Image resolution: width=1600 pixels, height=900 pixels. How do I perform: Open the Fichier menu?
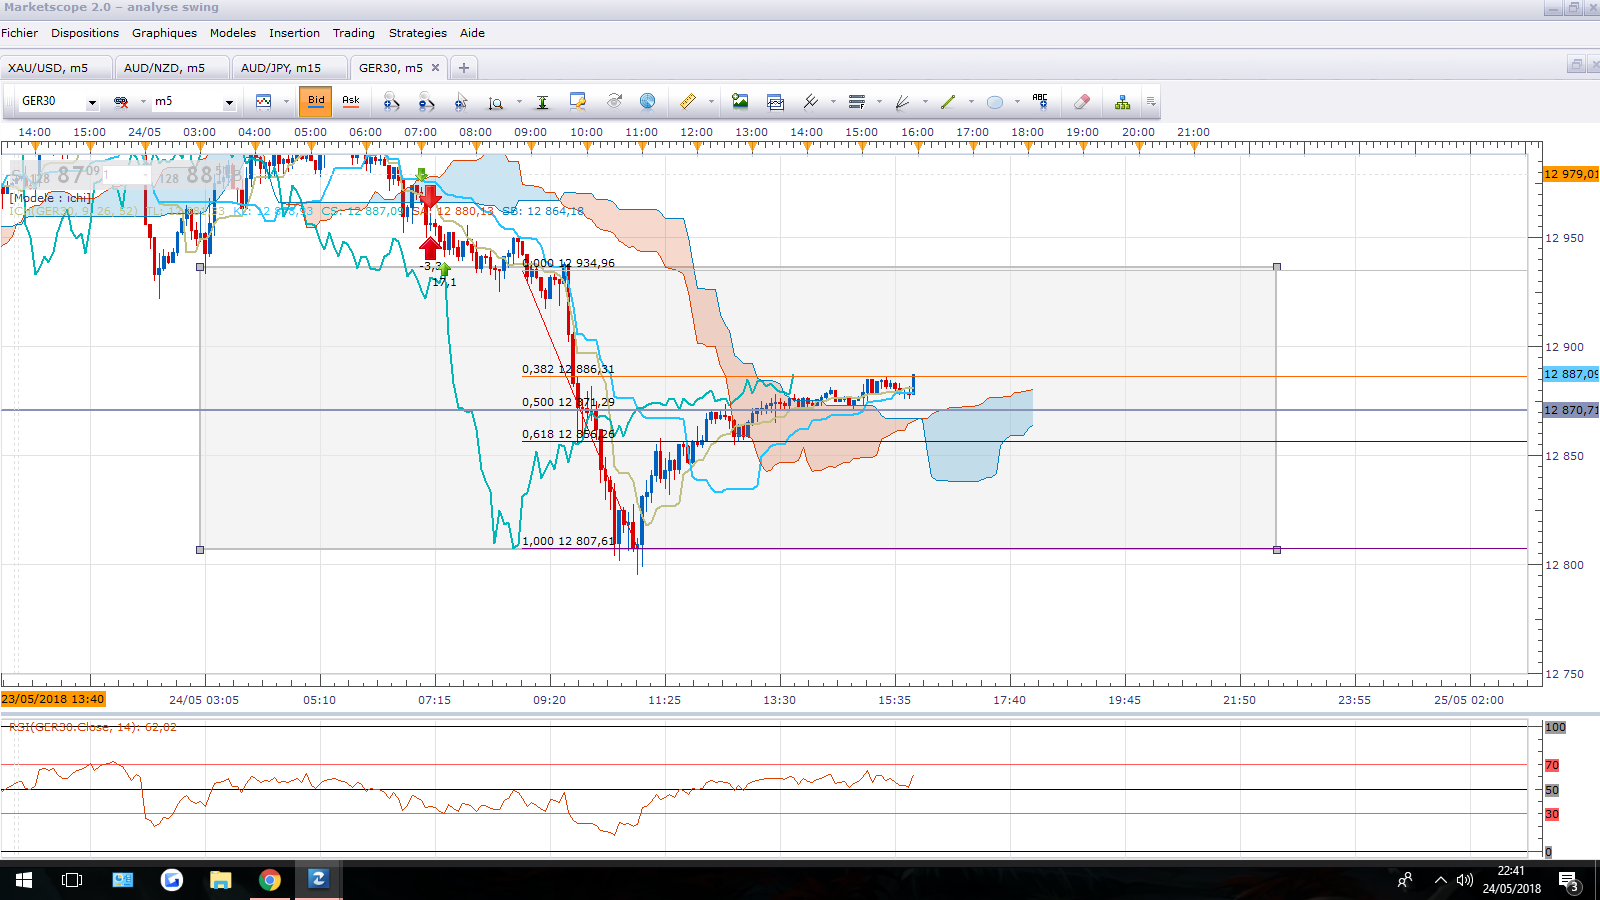(x=20, y=33)
